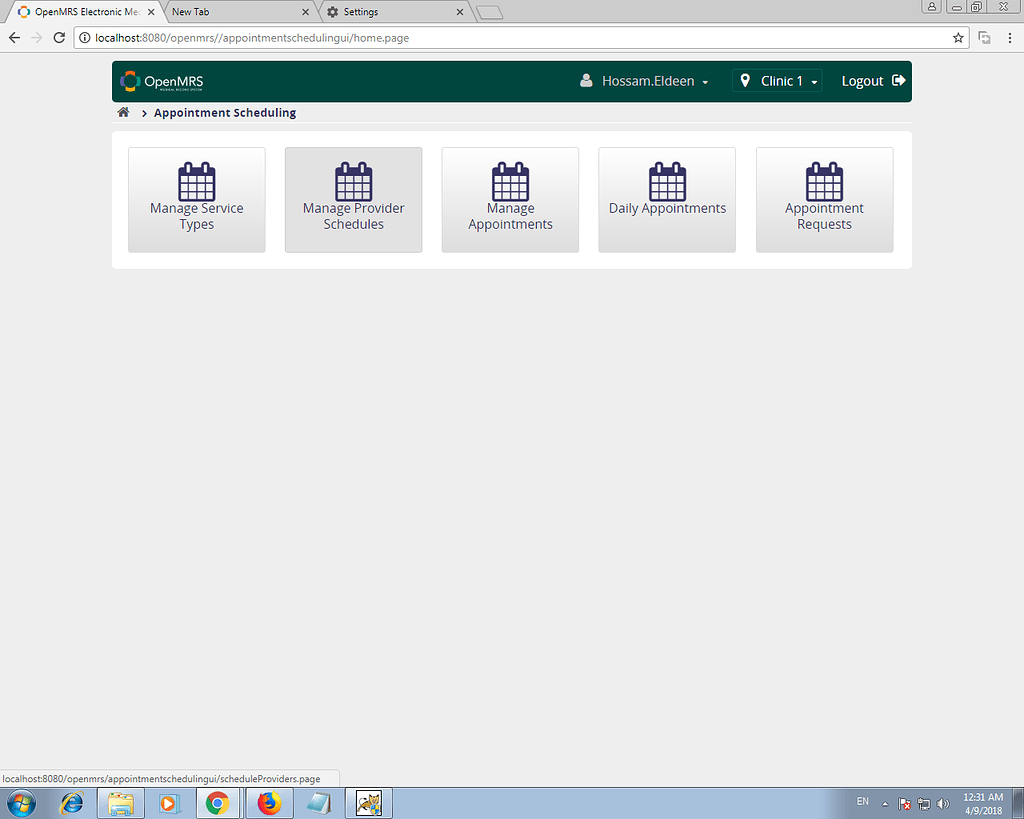This screenshot has width=1024, height=819.
Task: Click the home icon in the breadcrumb bar
Action: point(123,112)
